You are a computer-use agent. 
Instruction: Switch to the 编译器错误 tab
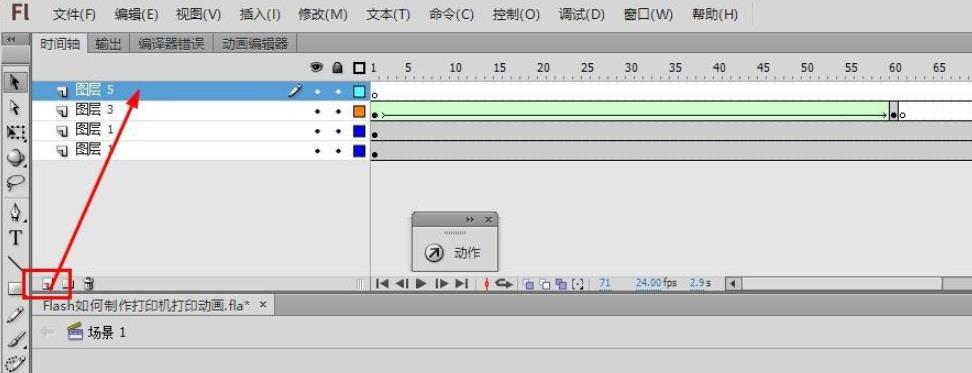click(x=171, y=43)
